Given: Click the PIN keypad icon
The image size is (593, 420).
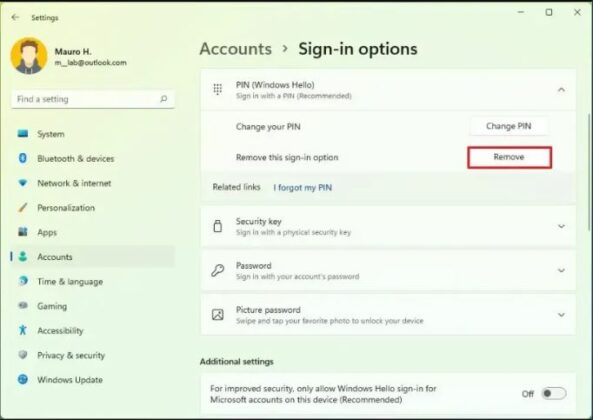Looking at the screenshot, I should (x=217, y=89).
